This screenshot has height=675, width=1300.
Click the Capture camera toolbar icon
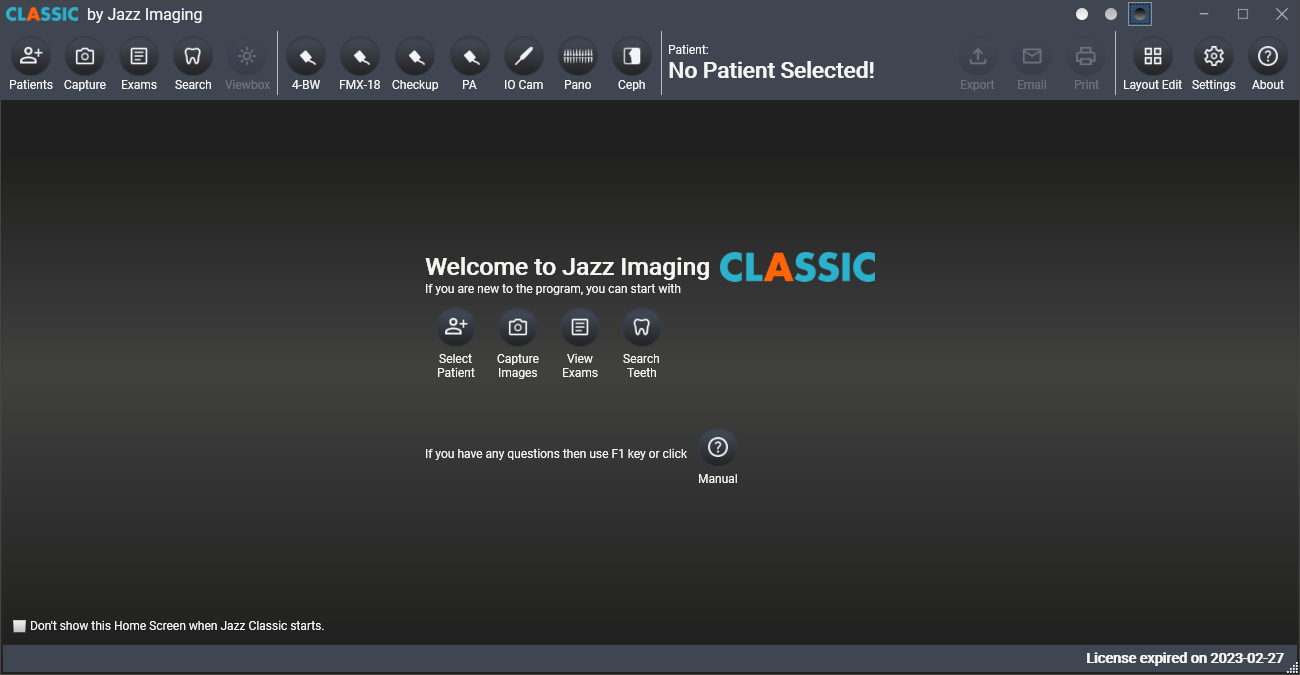[85, 57]
